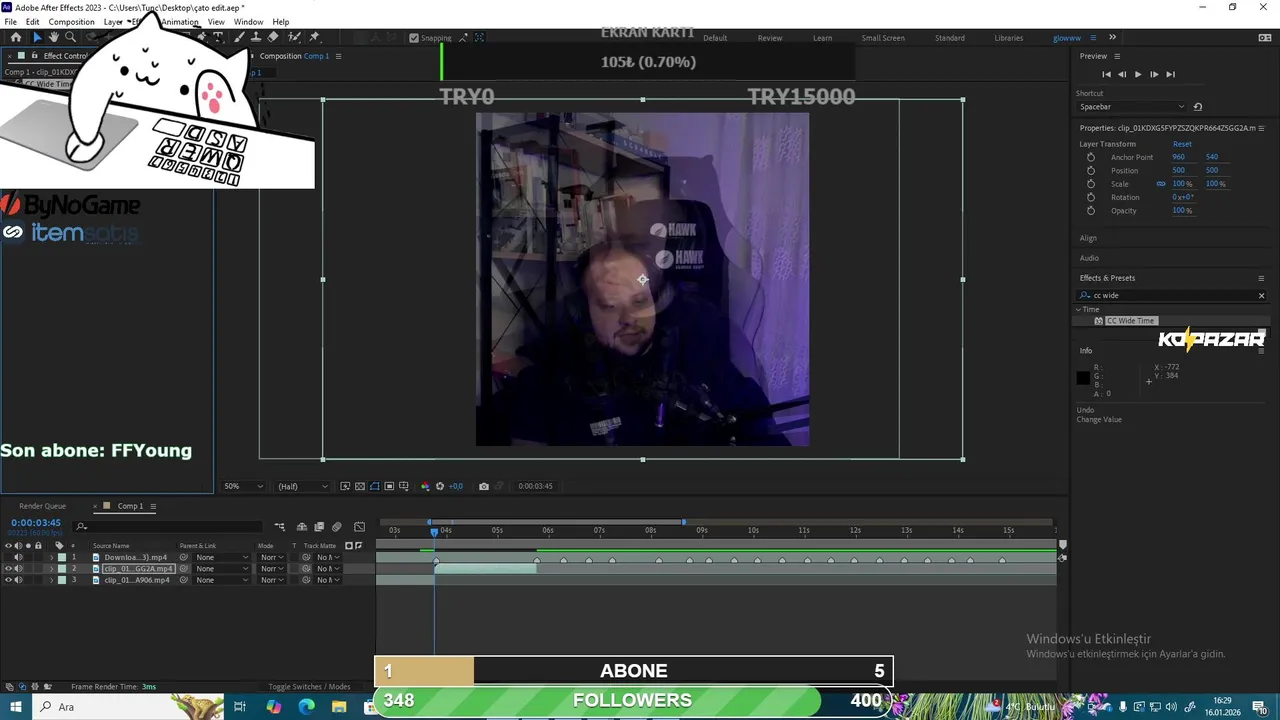The image size is (1280, 720).
Task: Open the Composition menu
Action: coord(71,22)
